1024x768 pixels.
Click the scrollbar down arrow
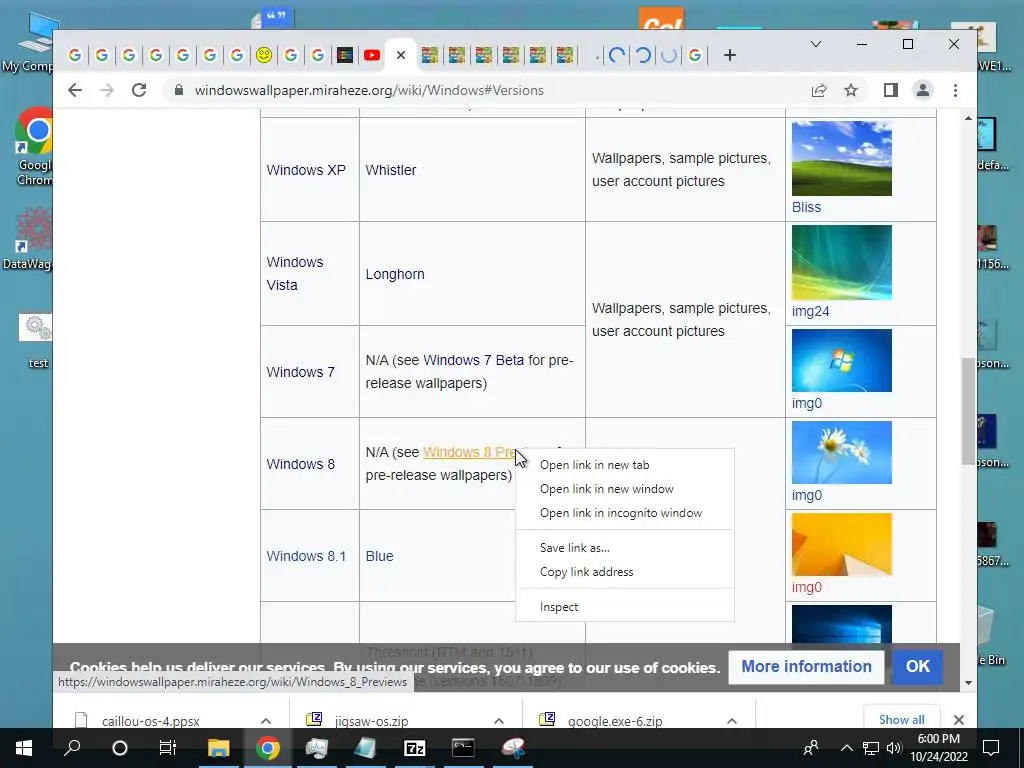pyautogui.click(x=968, y=683)
